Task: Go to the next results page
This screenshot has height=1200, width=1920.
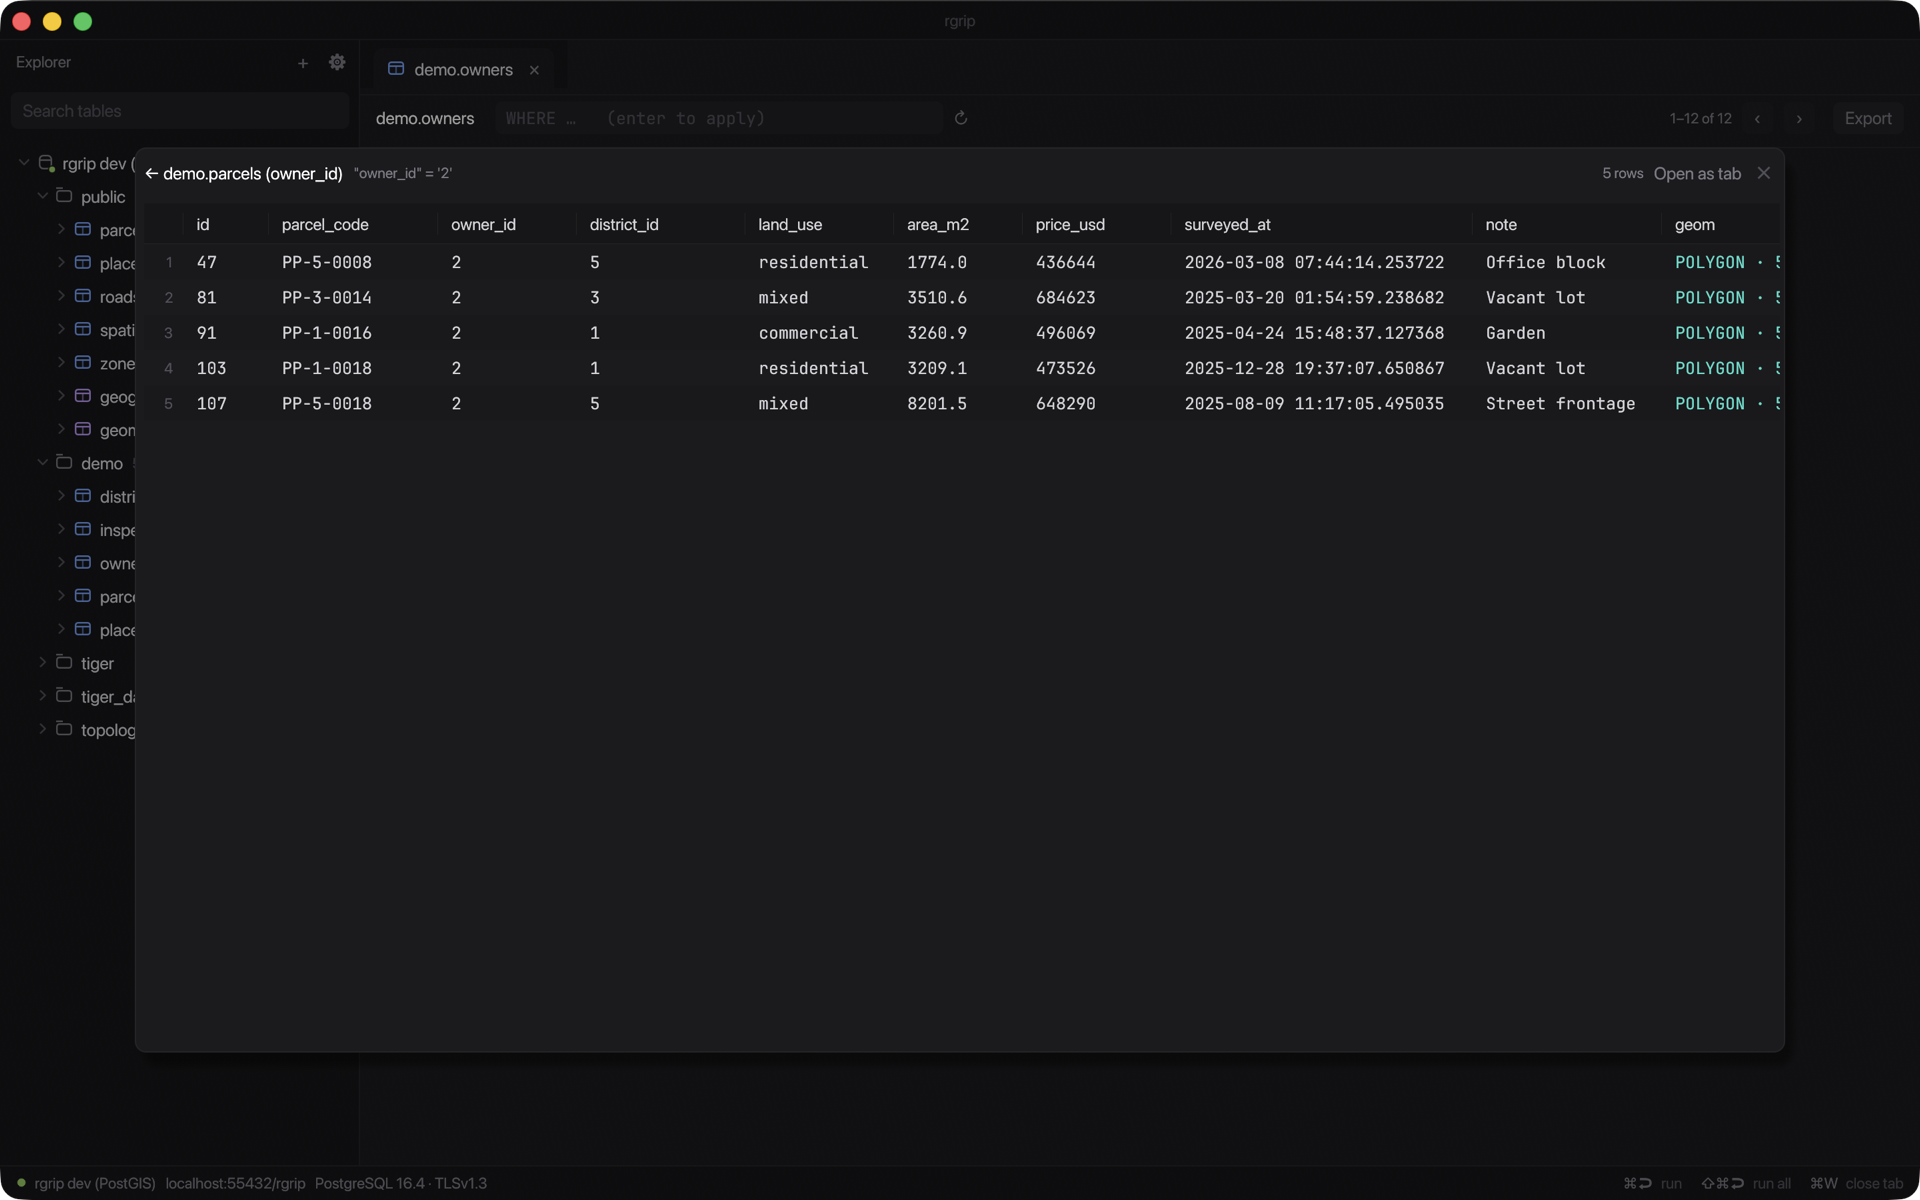Action: [1799, 119]
